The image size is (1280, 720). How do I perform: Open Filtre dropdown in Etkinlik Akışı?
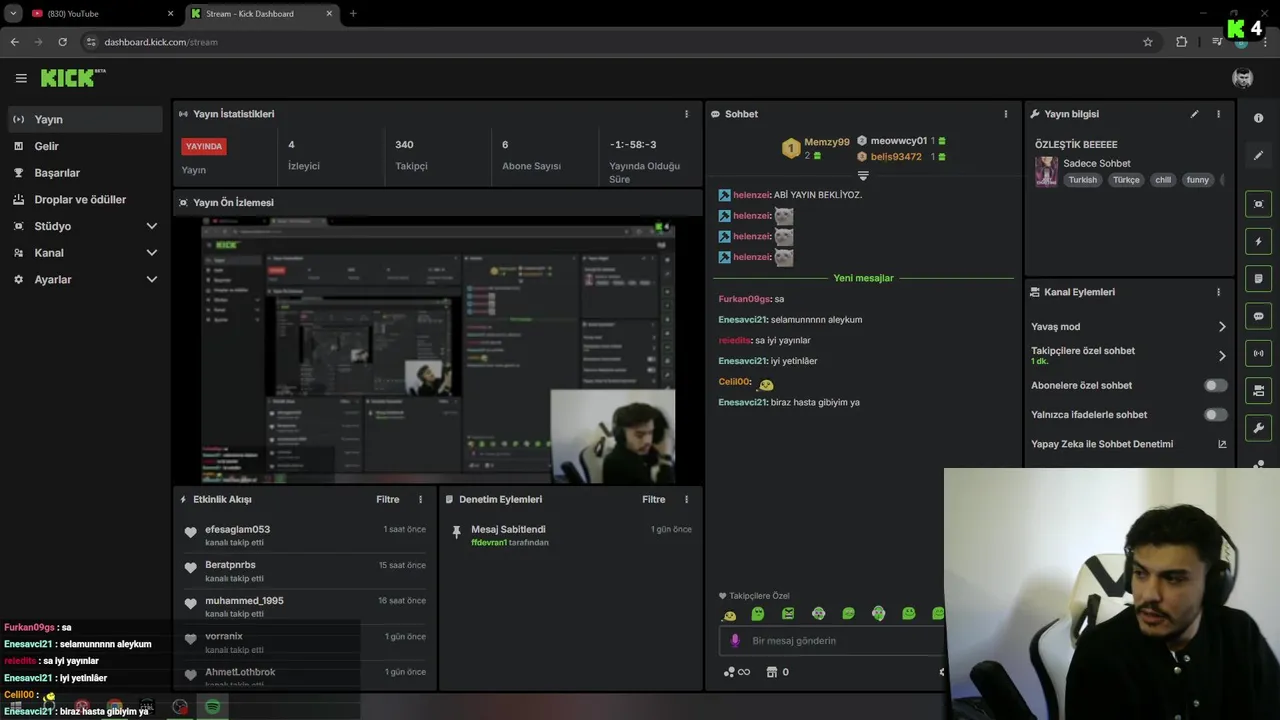(387, 499)
